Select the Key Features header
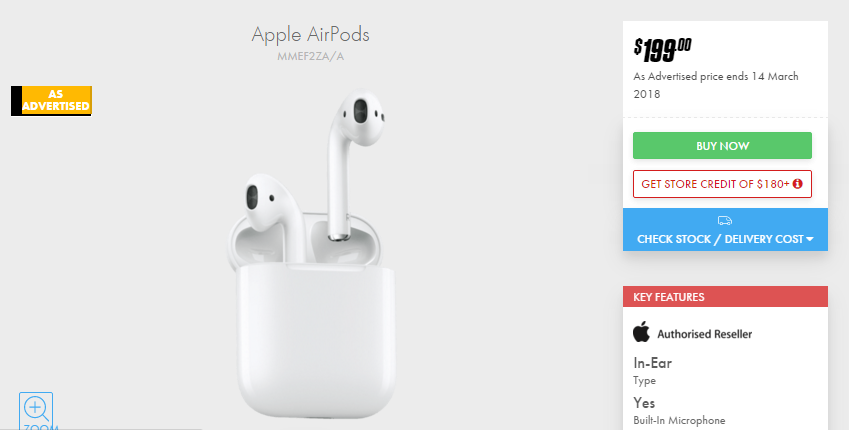The image size is (849, 430). tap(725, 296)
